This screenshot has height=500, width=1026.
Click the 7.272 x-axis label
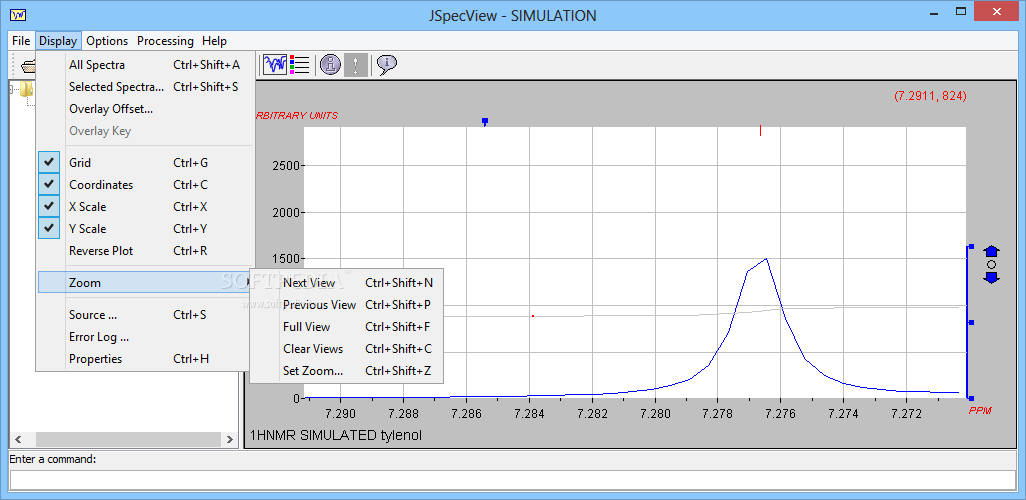point(906,414)
